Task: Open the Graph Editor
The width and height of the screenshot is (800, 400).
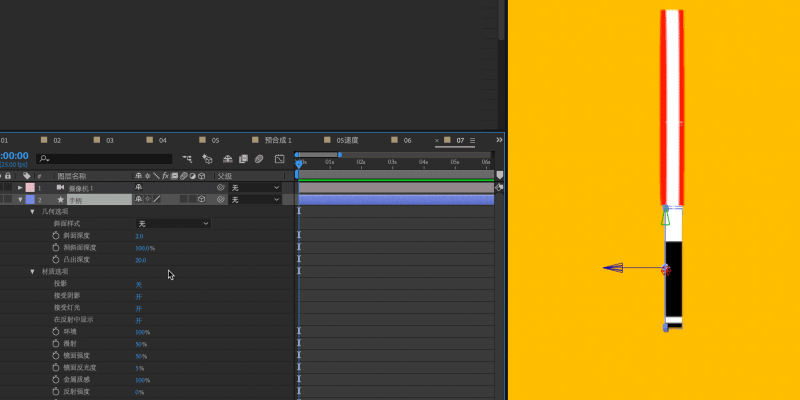Action: (279, 159)
